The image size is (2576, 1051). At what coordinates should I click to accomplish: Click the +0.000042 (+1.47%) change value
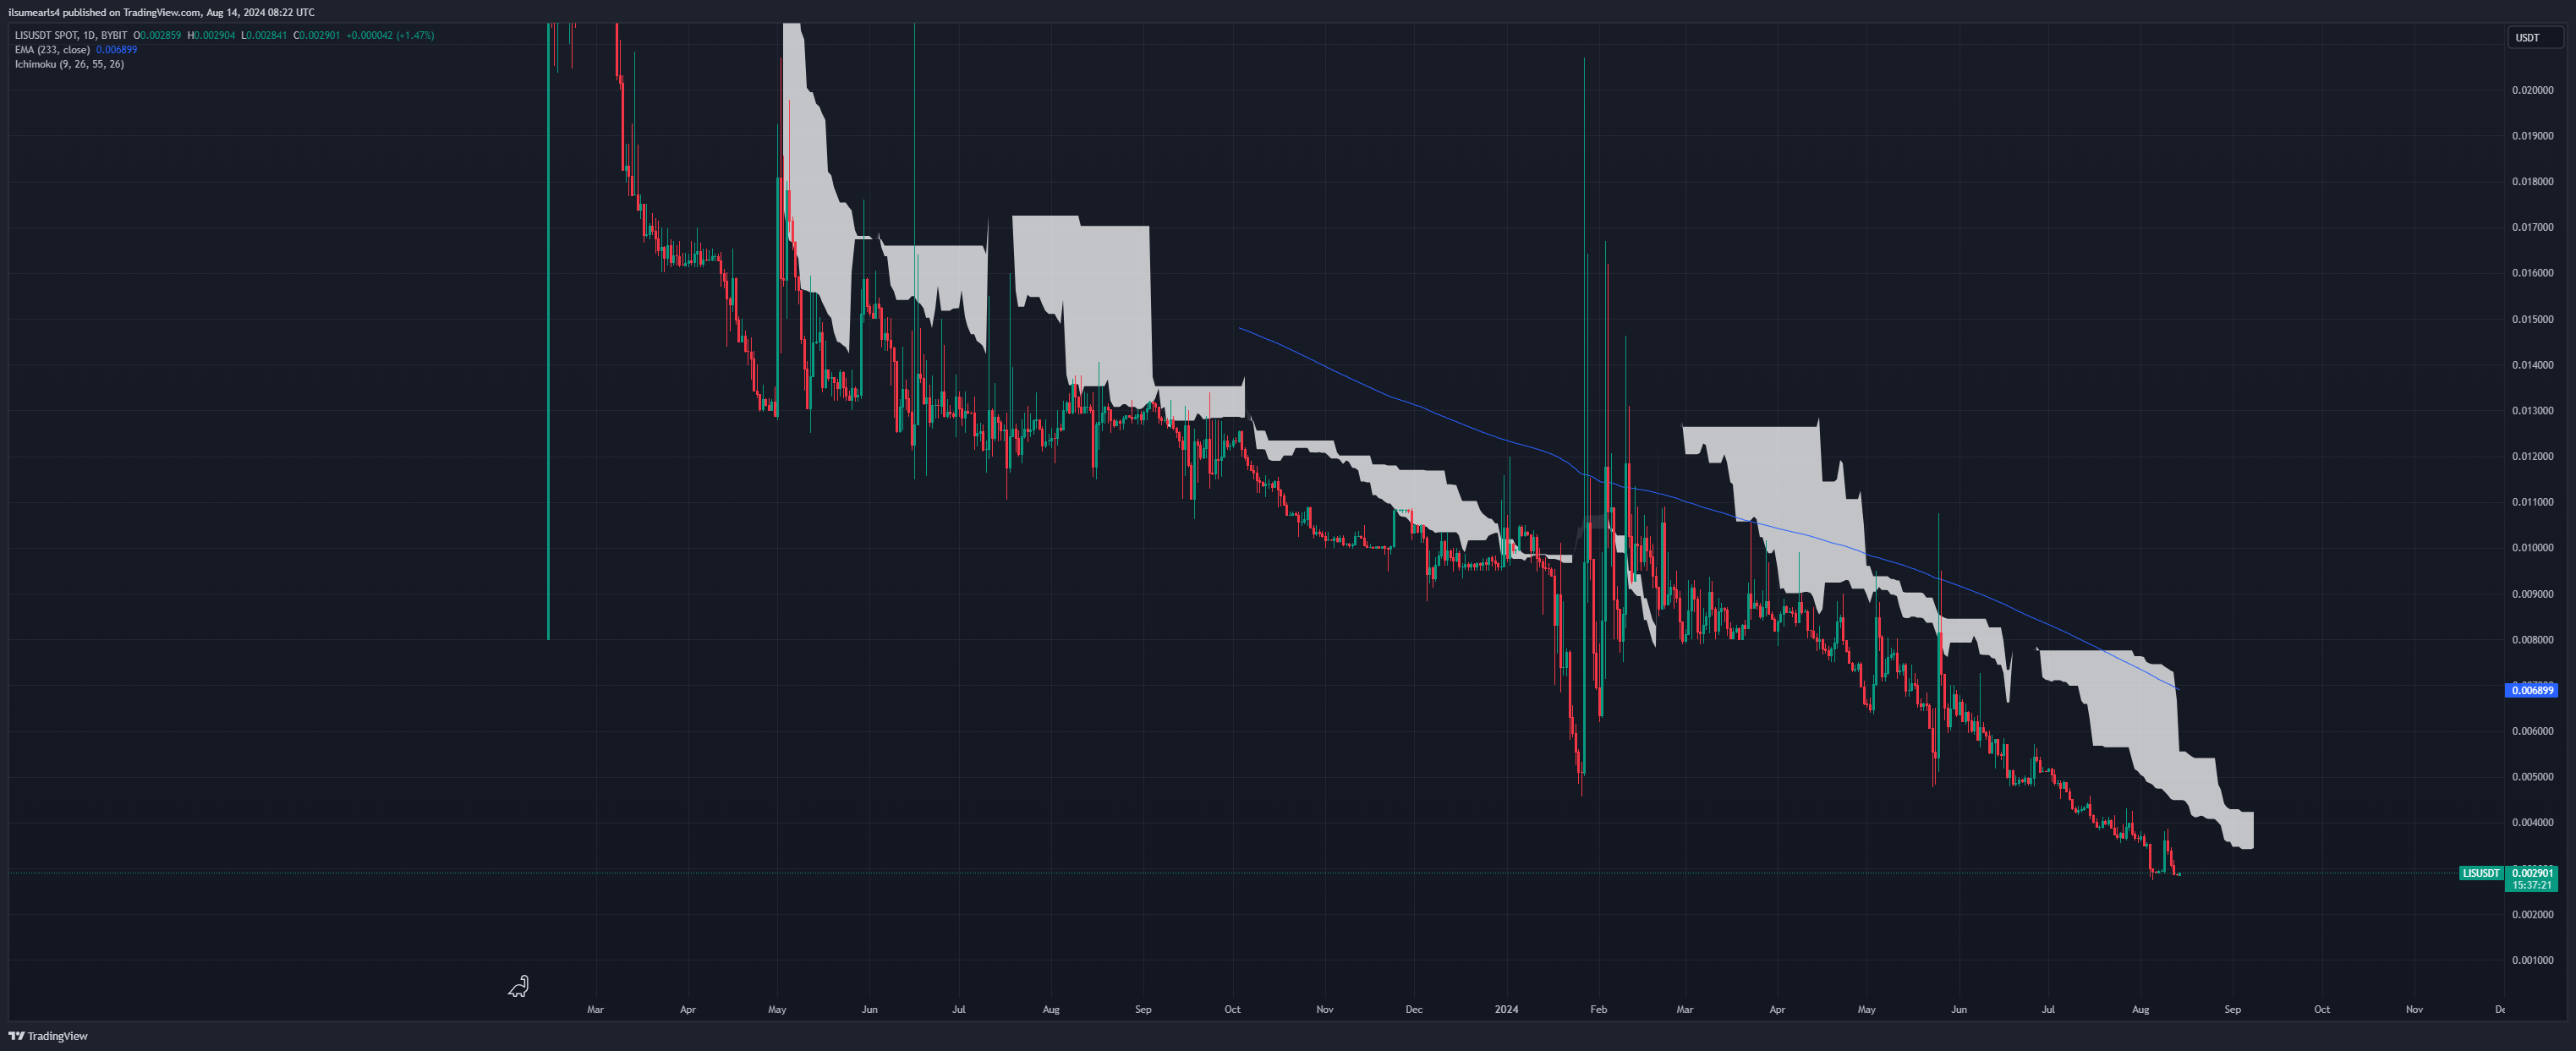pyautogui.click(x=390, y=35)
